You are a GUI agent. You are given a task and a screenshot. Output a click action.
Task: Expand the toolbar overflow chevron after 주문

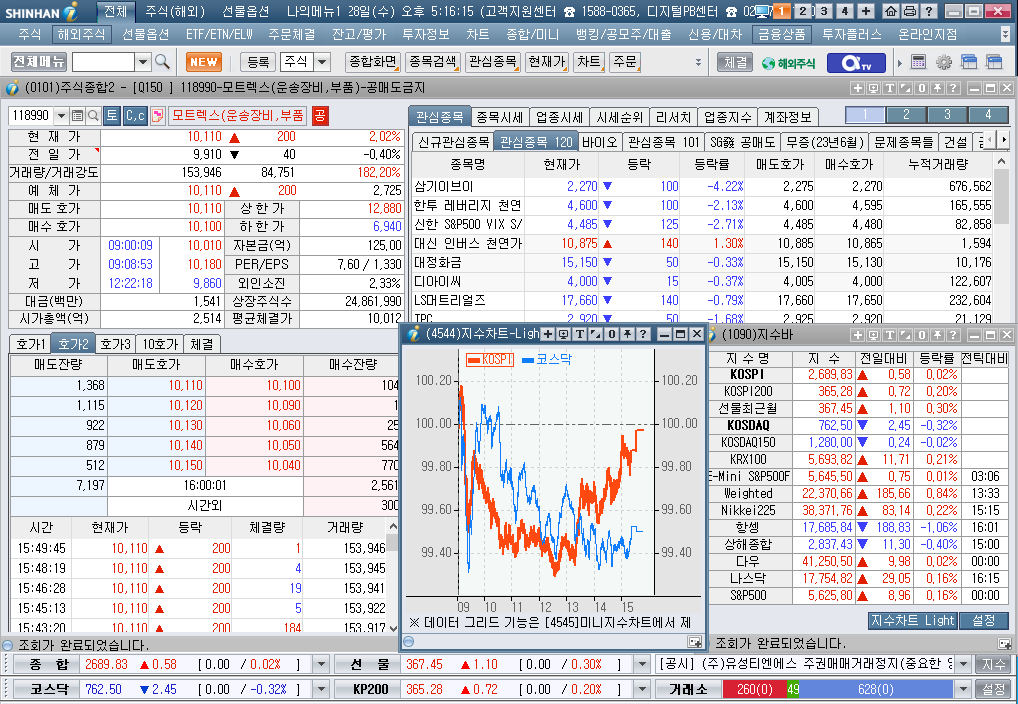click(x=699, y=62)
